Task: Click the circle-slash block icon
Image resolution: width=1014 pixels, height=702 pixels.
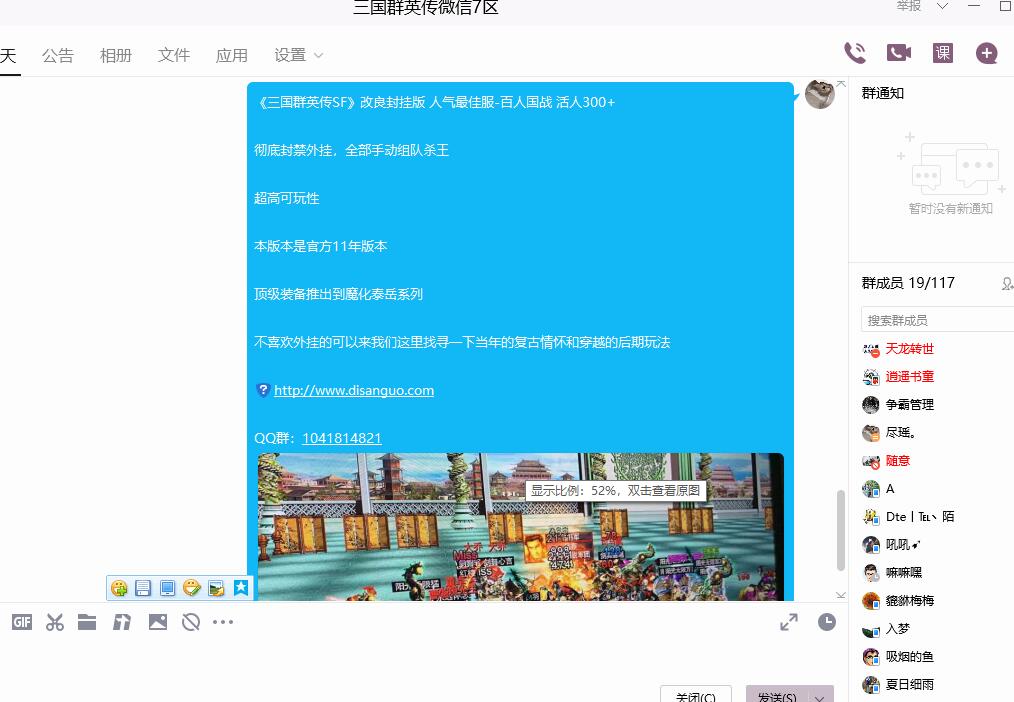Action: pyautogui.click(x=191, y=622)
